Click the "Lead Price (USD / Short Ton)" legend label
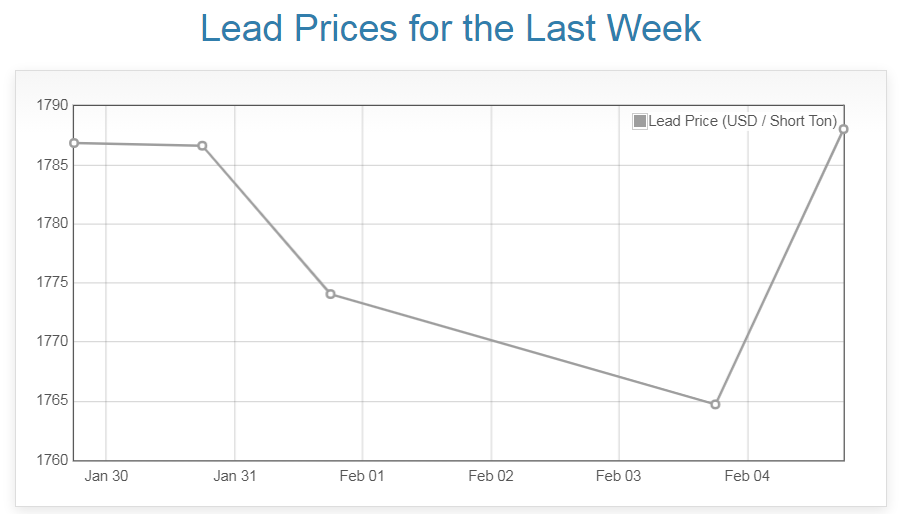The height and width of the screenshot is (514, 900). (743, 121)
